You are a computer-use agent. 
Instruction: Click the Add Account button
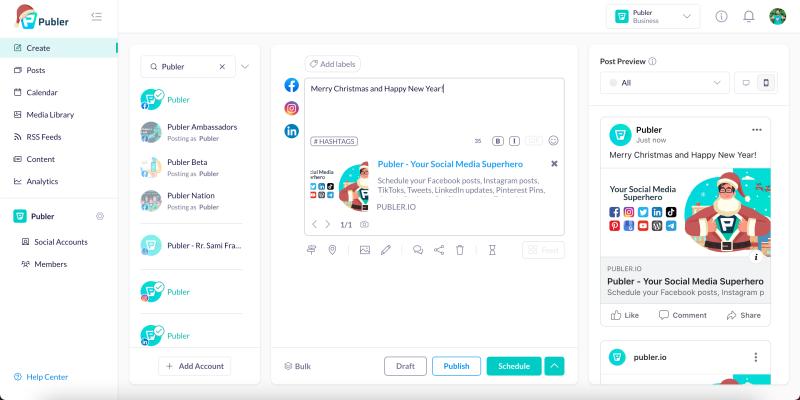click(194, 366)
